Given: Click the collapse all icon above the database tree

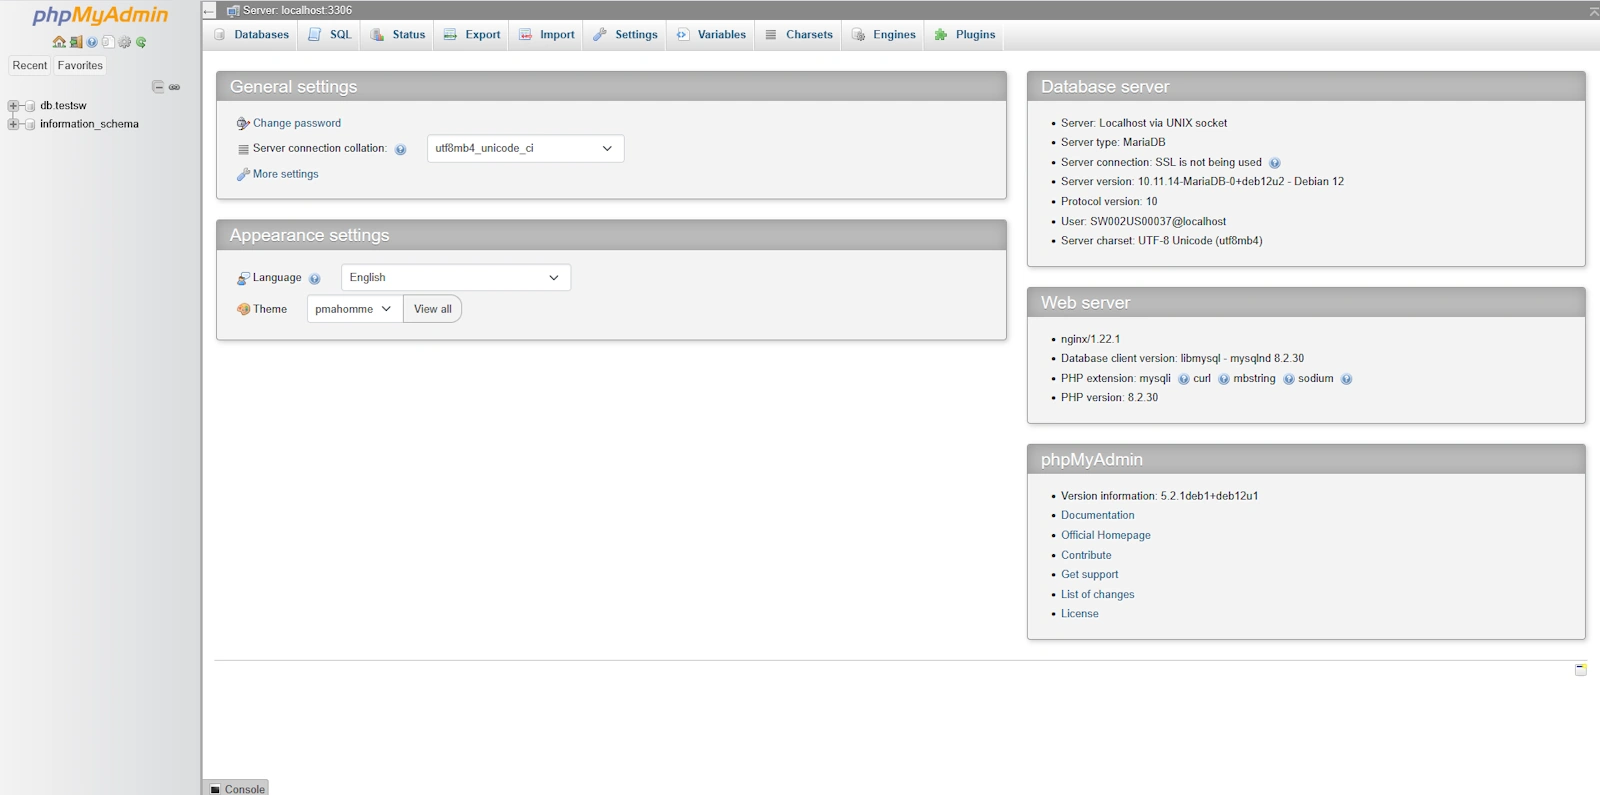Looking at the screenshot, I should 158,87.
